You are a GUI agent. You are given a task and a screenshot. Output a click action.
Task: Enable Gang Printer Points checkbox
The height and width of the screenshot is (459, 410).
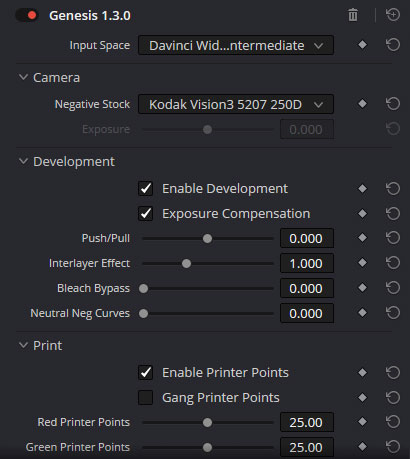[145, 397]
